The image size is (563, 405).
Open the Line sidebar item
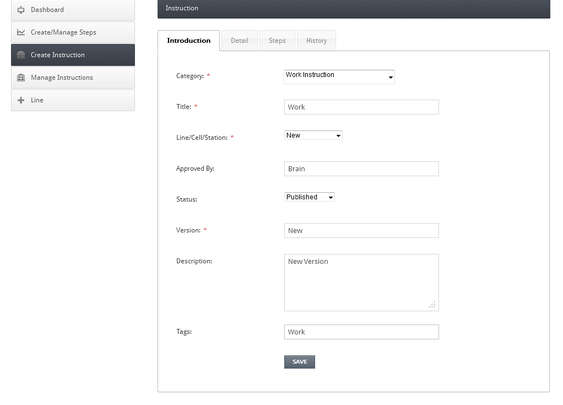tap(73, 100)
